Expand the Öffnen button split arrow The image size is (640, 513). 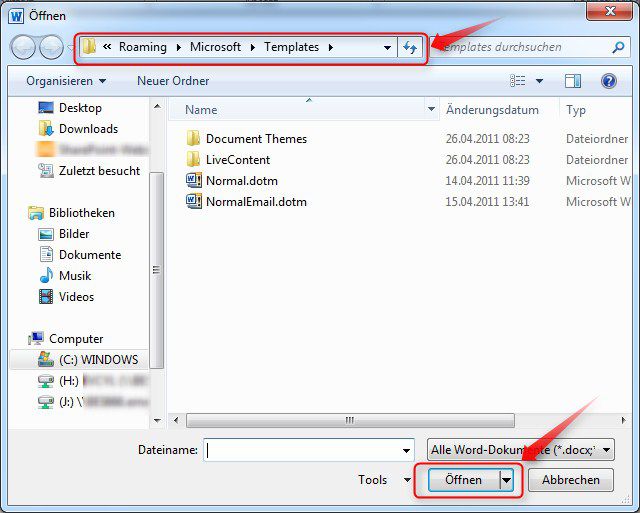click(506, 480)
